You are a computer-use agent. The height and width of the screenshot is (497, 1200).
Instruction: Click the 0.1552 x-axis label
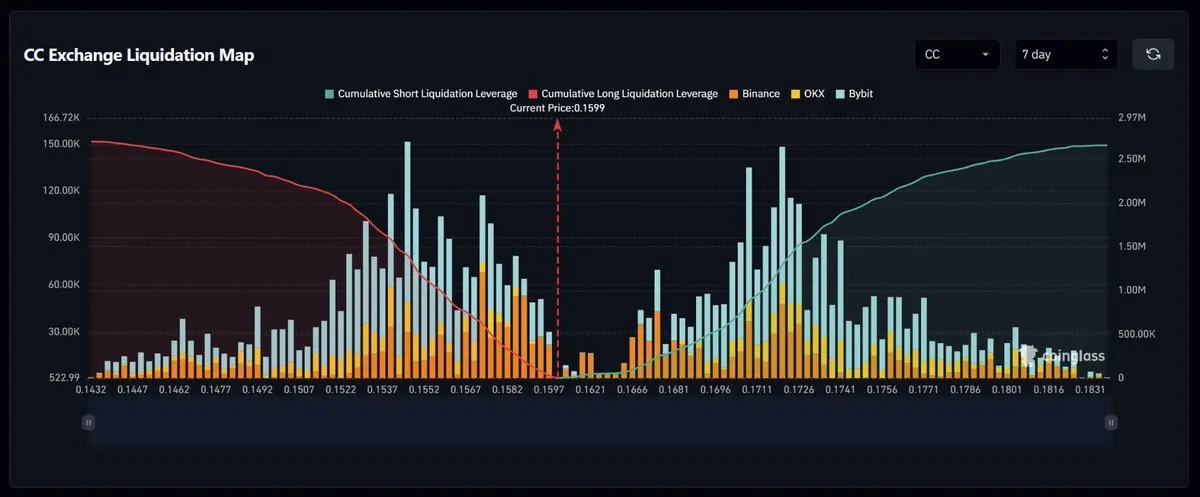pos(424,391)
